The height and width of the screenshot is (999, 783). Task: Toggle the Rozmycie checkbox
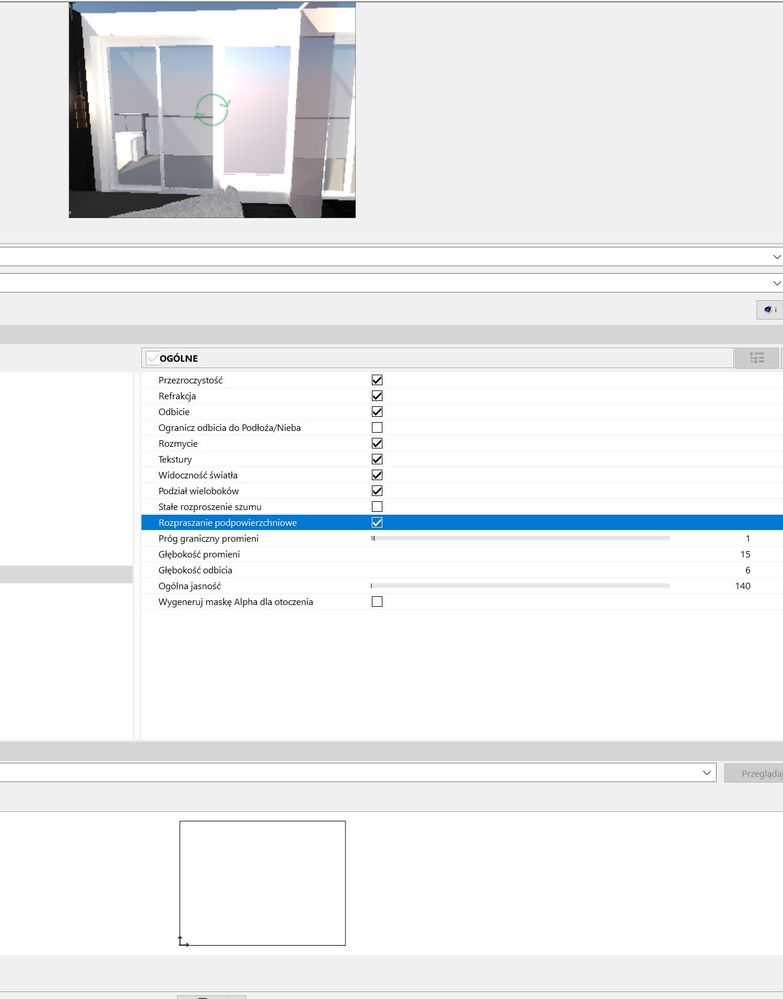tap(377, 443)
